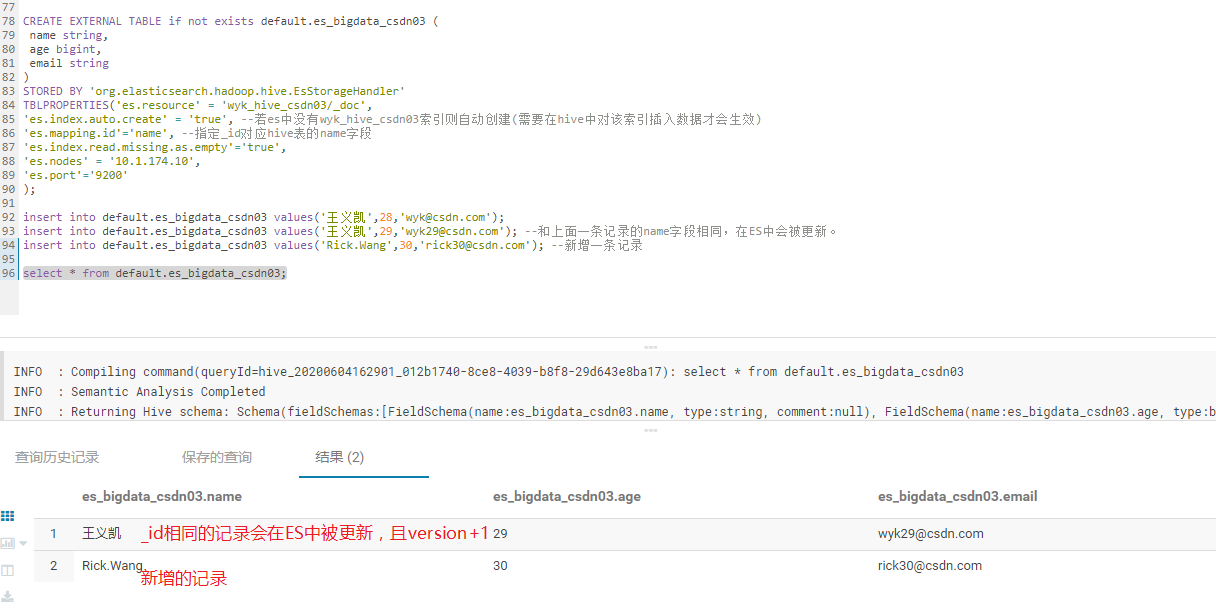Viewport: 1216px width, 615px height.
Task: Open the bar chart results view
Action: (7, 543)
